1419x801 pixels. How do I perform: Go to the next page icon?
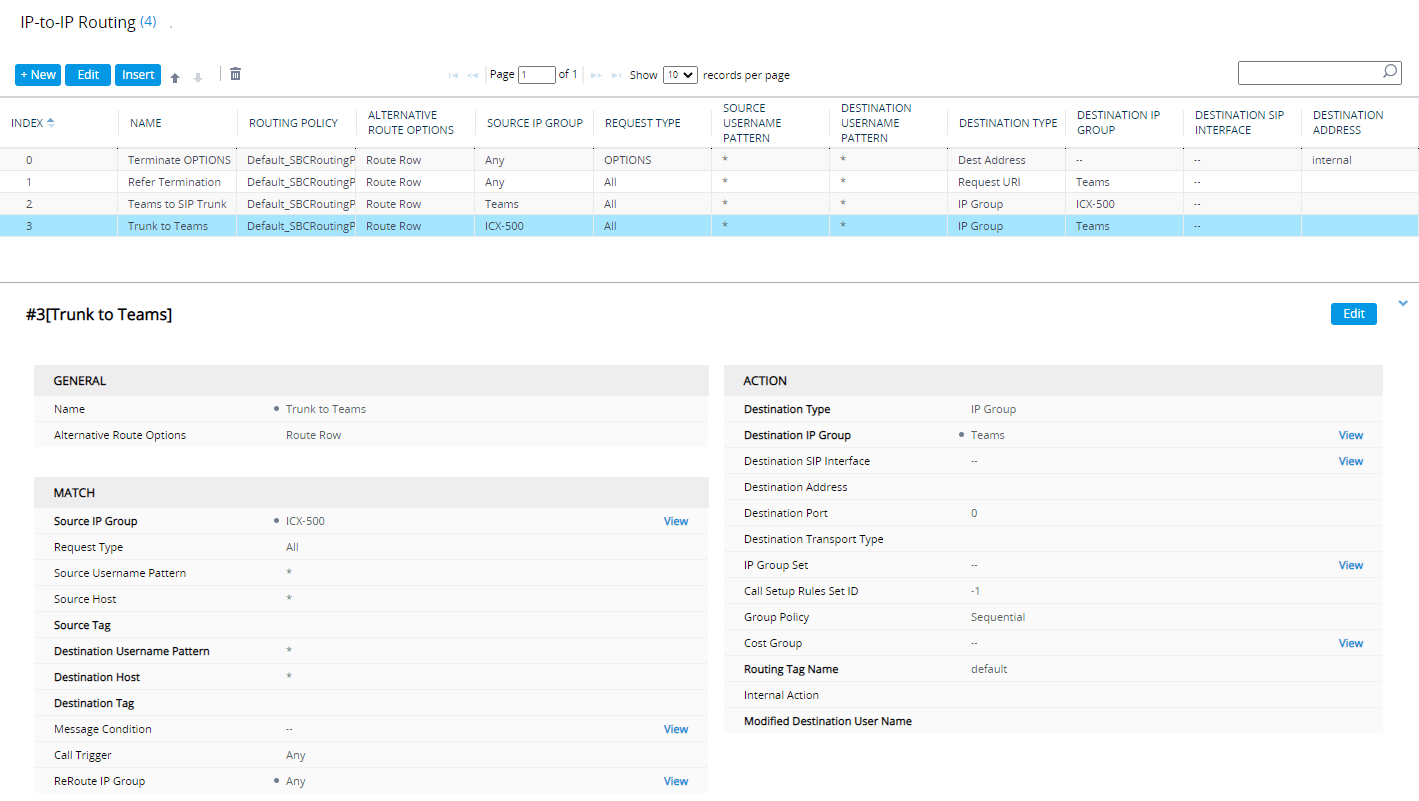pos(596,75)
